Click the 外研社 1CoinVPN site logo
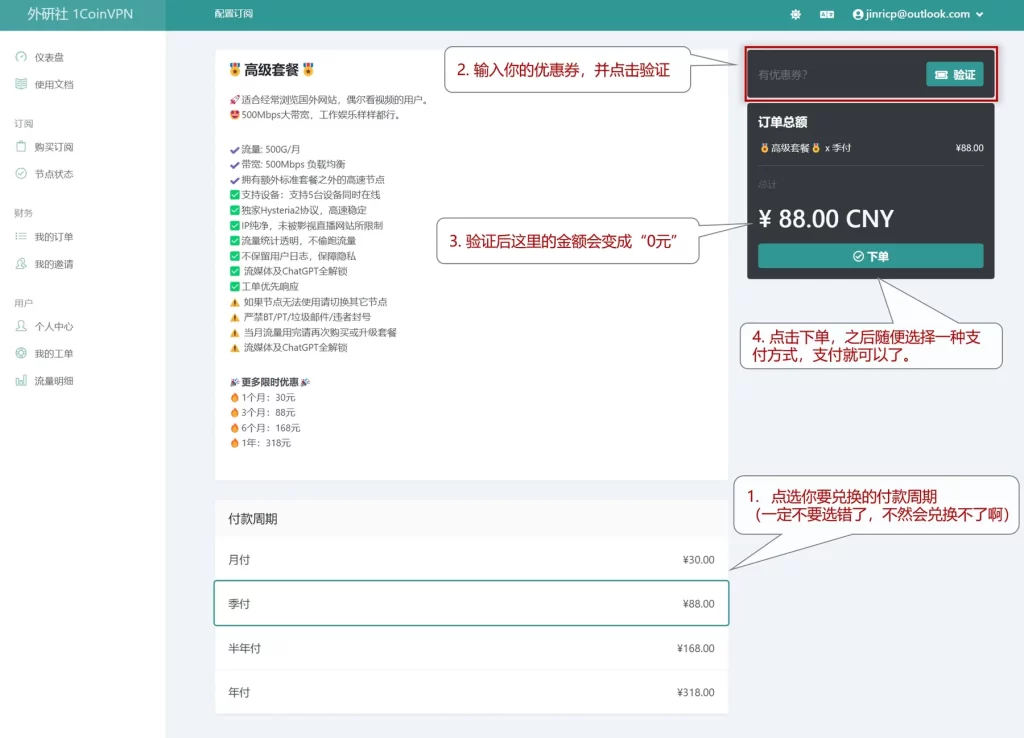Viewport: 1024px width, 738px height. 80,14
